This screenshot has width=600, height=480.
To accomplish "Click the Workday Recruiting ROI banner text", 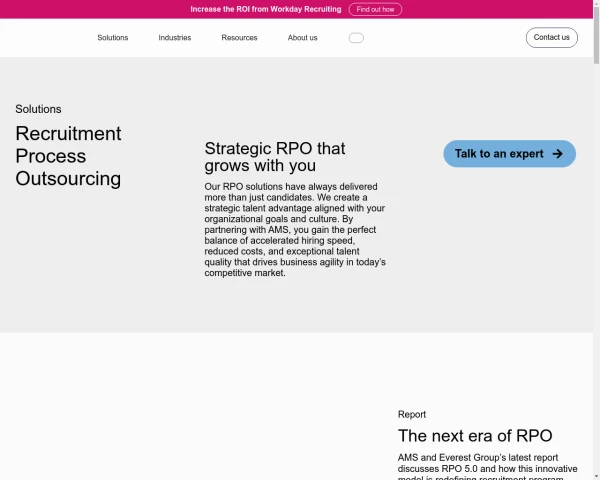I will point(265,9).
